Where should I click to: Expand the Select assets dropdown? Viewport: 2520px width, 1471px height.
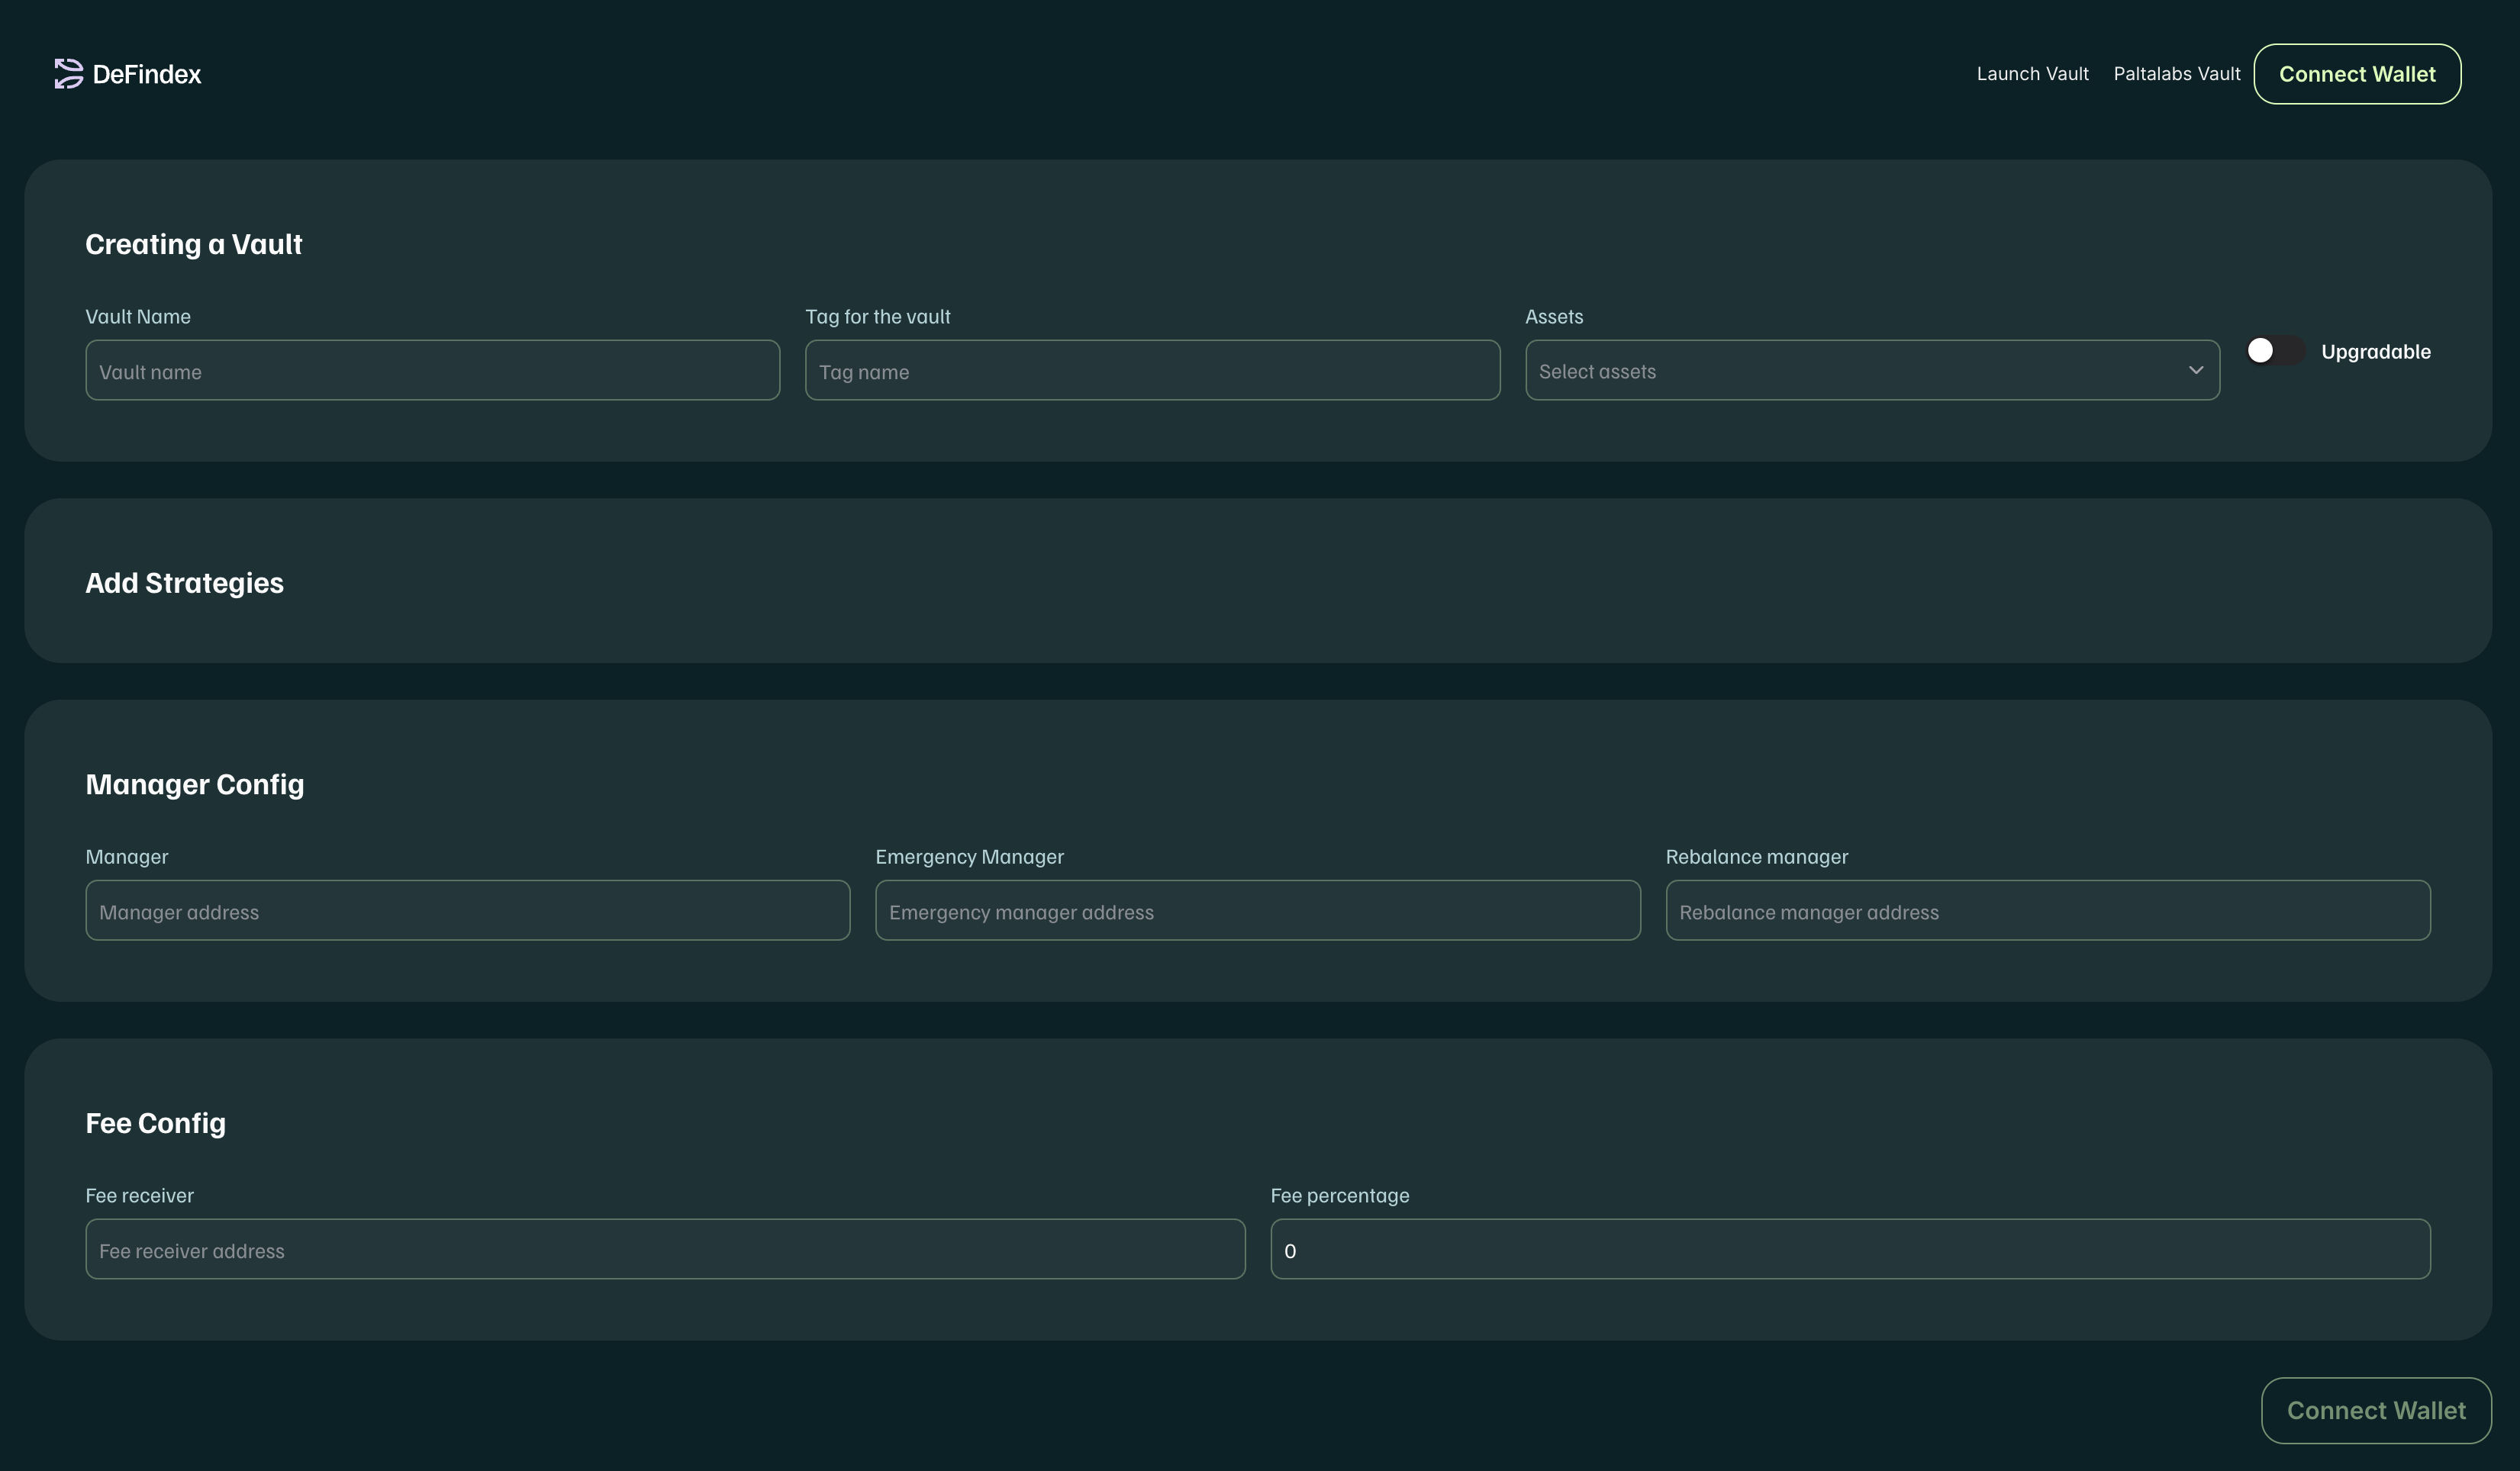[x=1850, y=371]
